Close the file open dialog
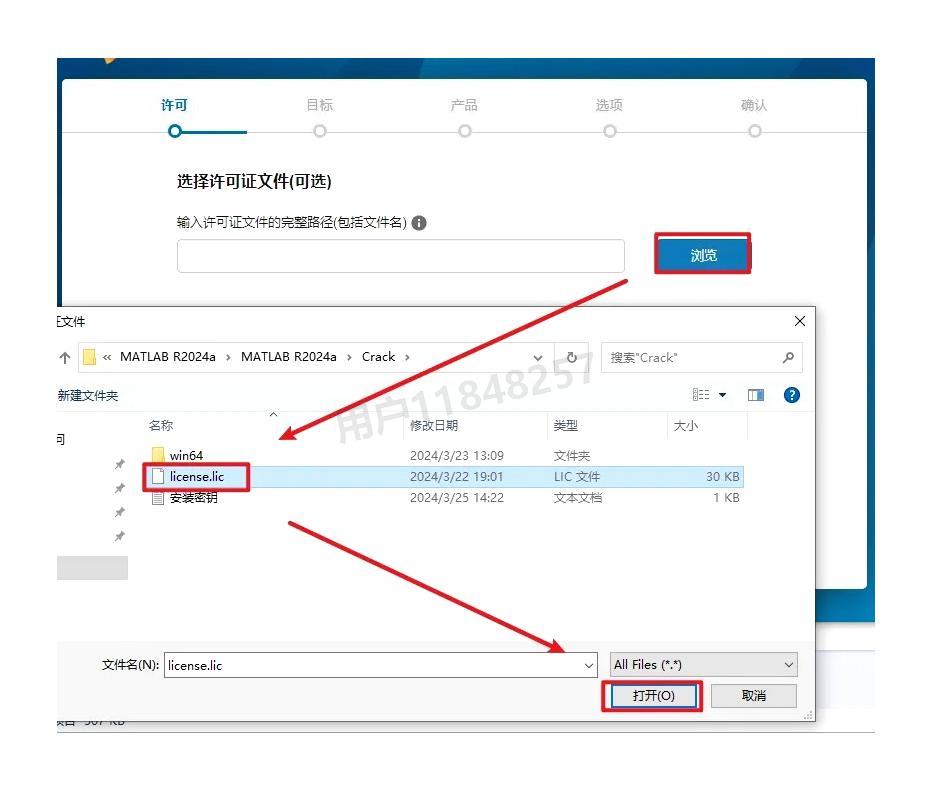Image resolution: width=932 pixels, height=791 pixels. pyautogui.click(x=800, y=321)
